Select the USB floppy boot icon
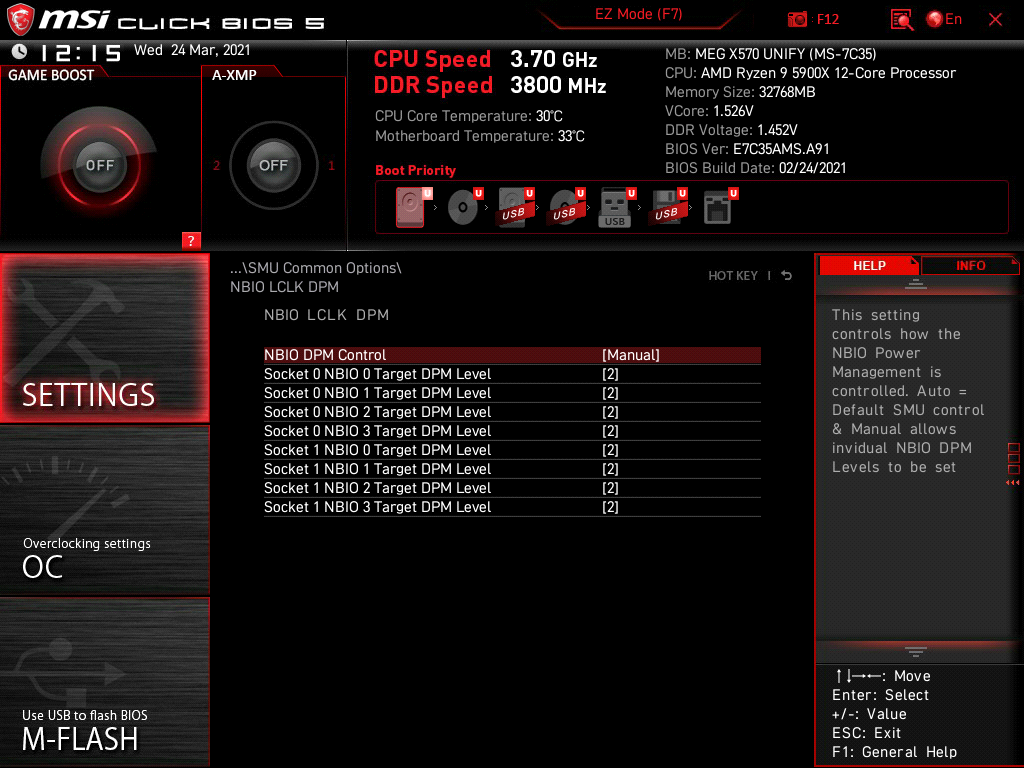The height and width of the screenshot is (768, 1024). point(668,207)
